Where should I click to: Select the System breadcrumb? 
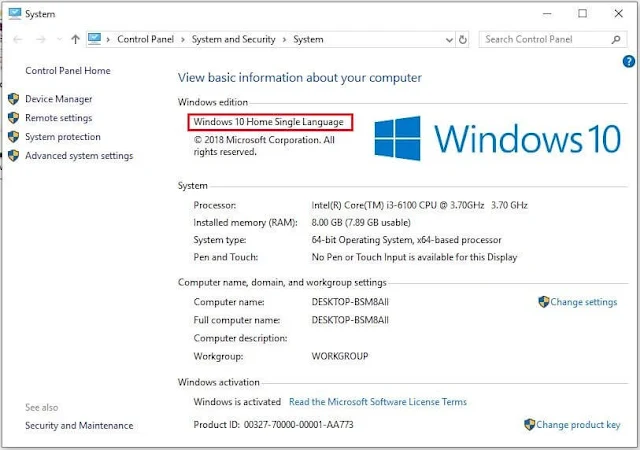[308, 39]
